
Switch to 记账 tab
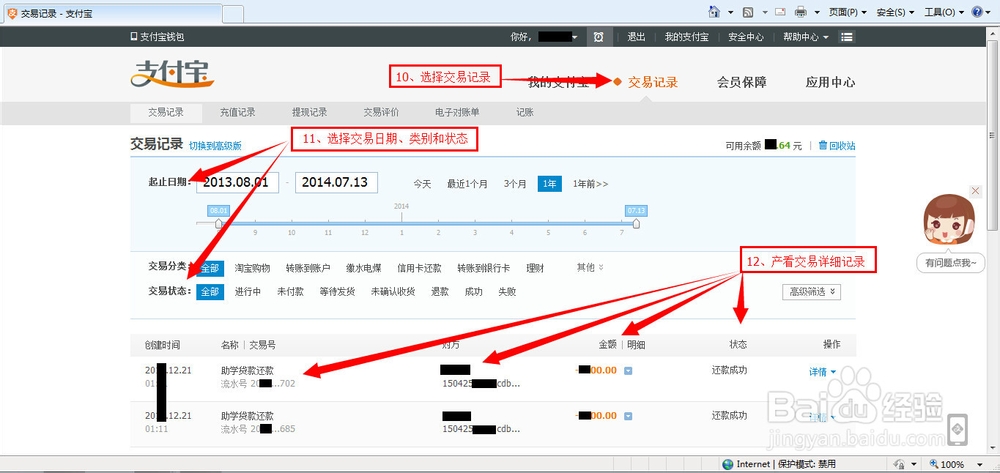tap(525, 112)
